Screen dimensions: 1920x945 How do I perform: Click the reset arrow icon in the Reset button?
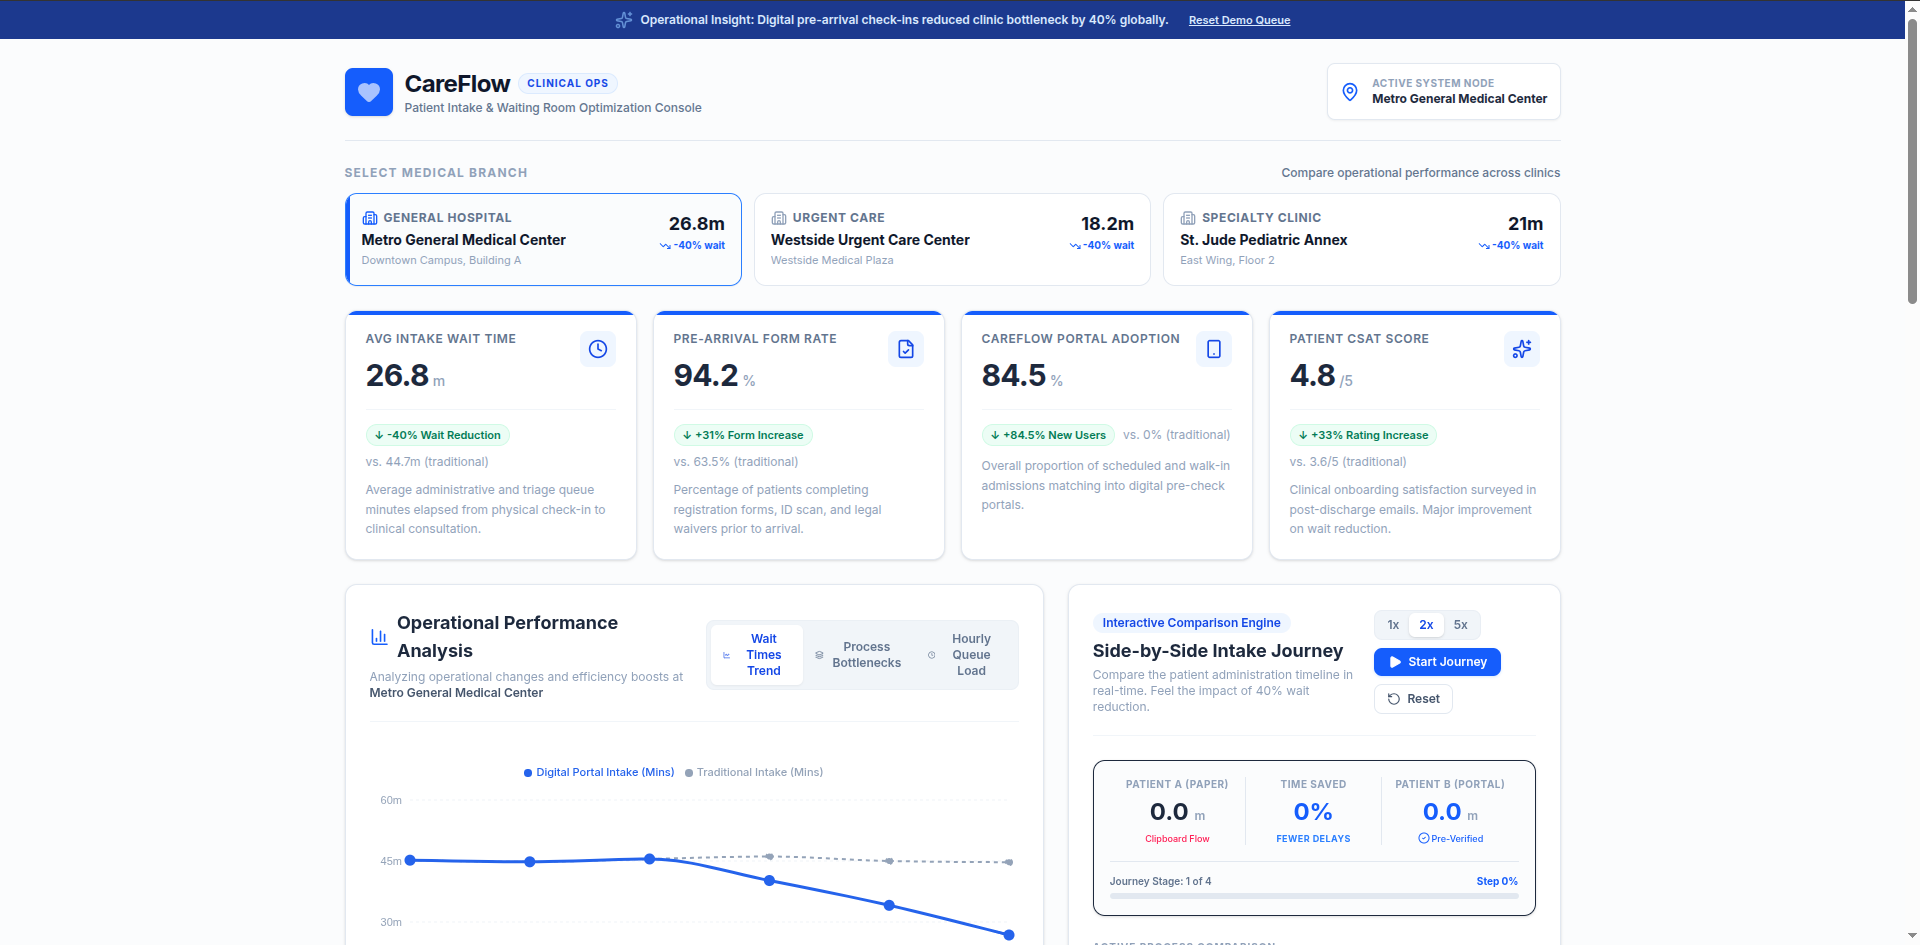[1394, 699]
